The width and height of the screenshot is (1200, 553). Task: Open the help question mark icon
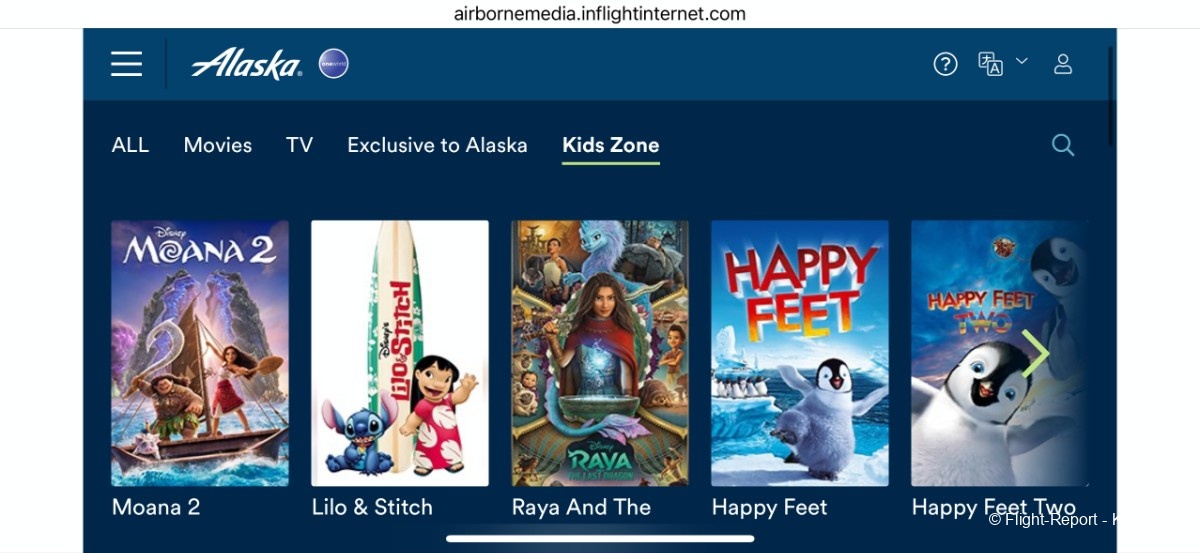point(945,64)
